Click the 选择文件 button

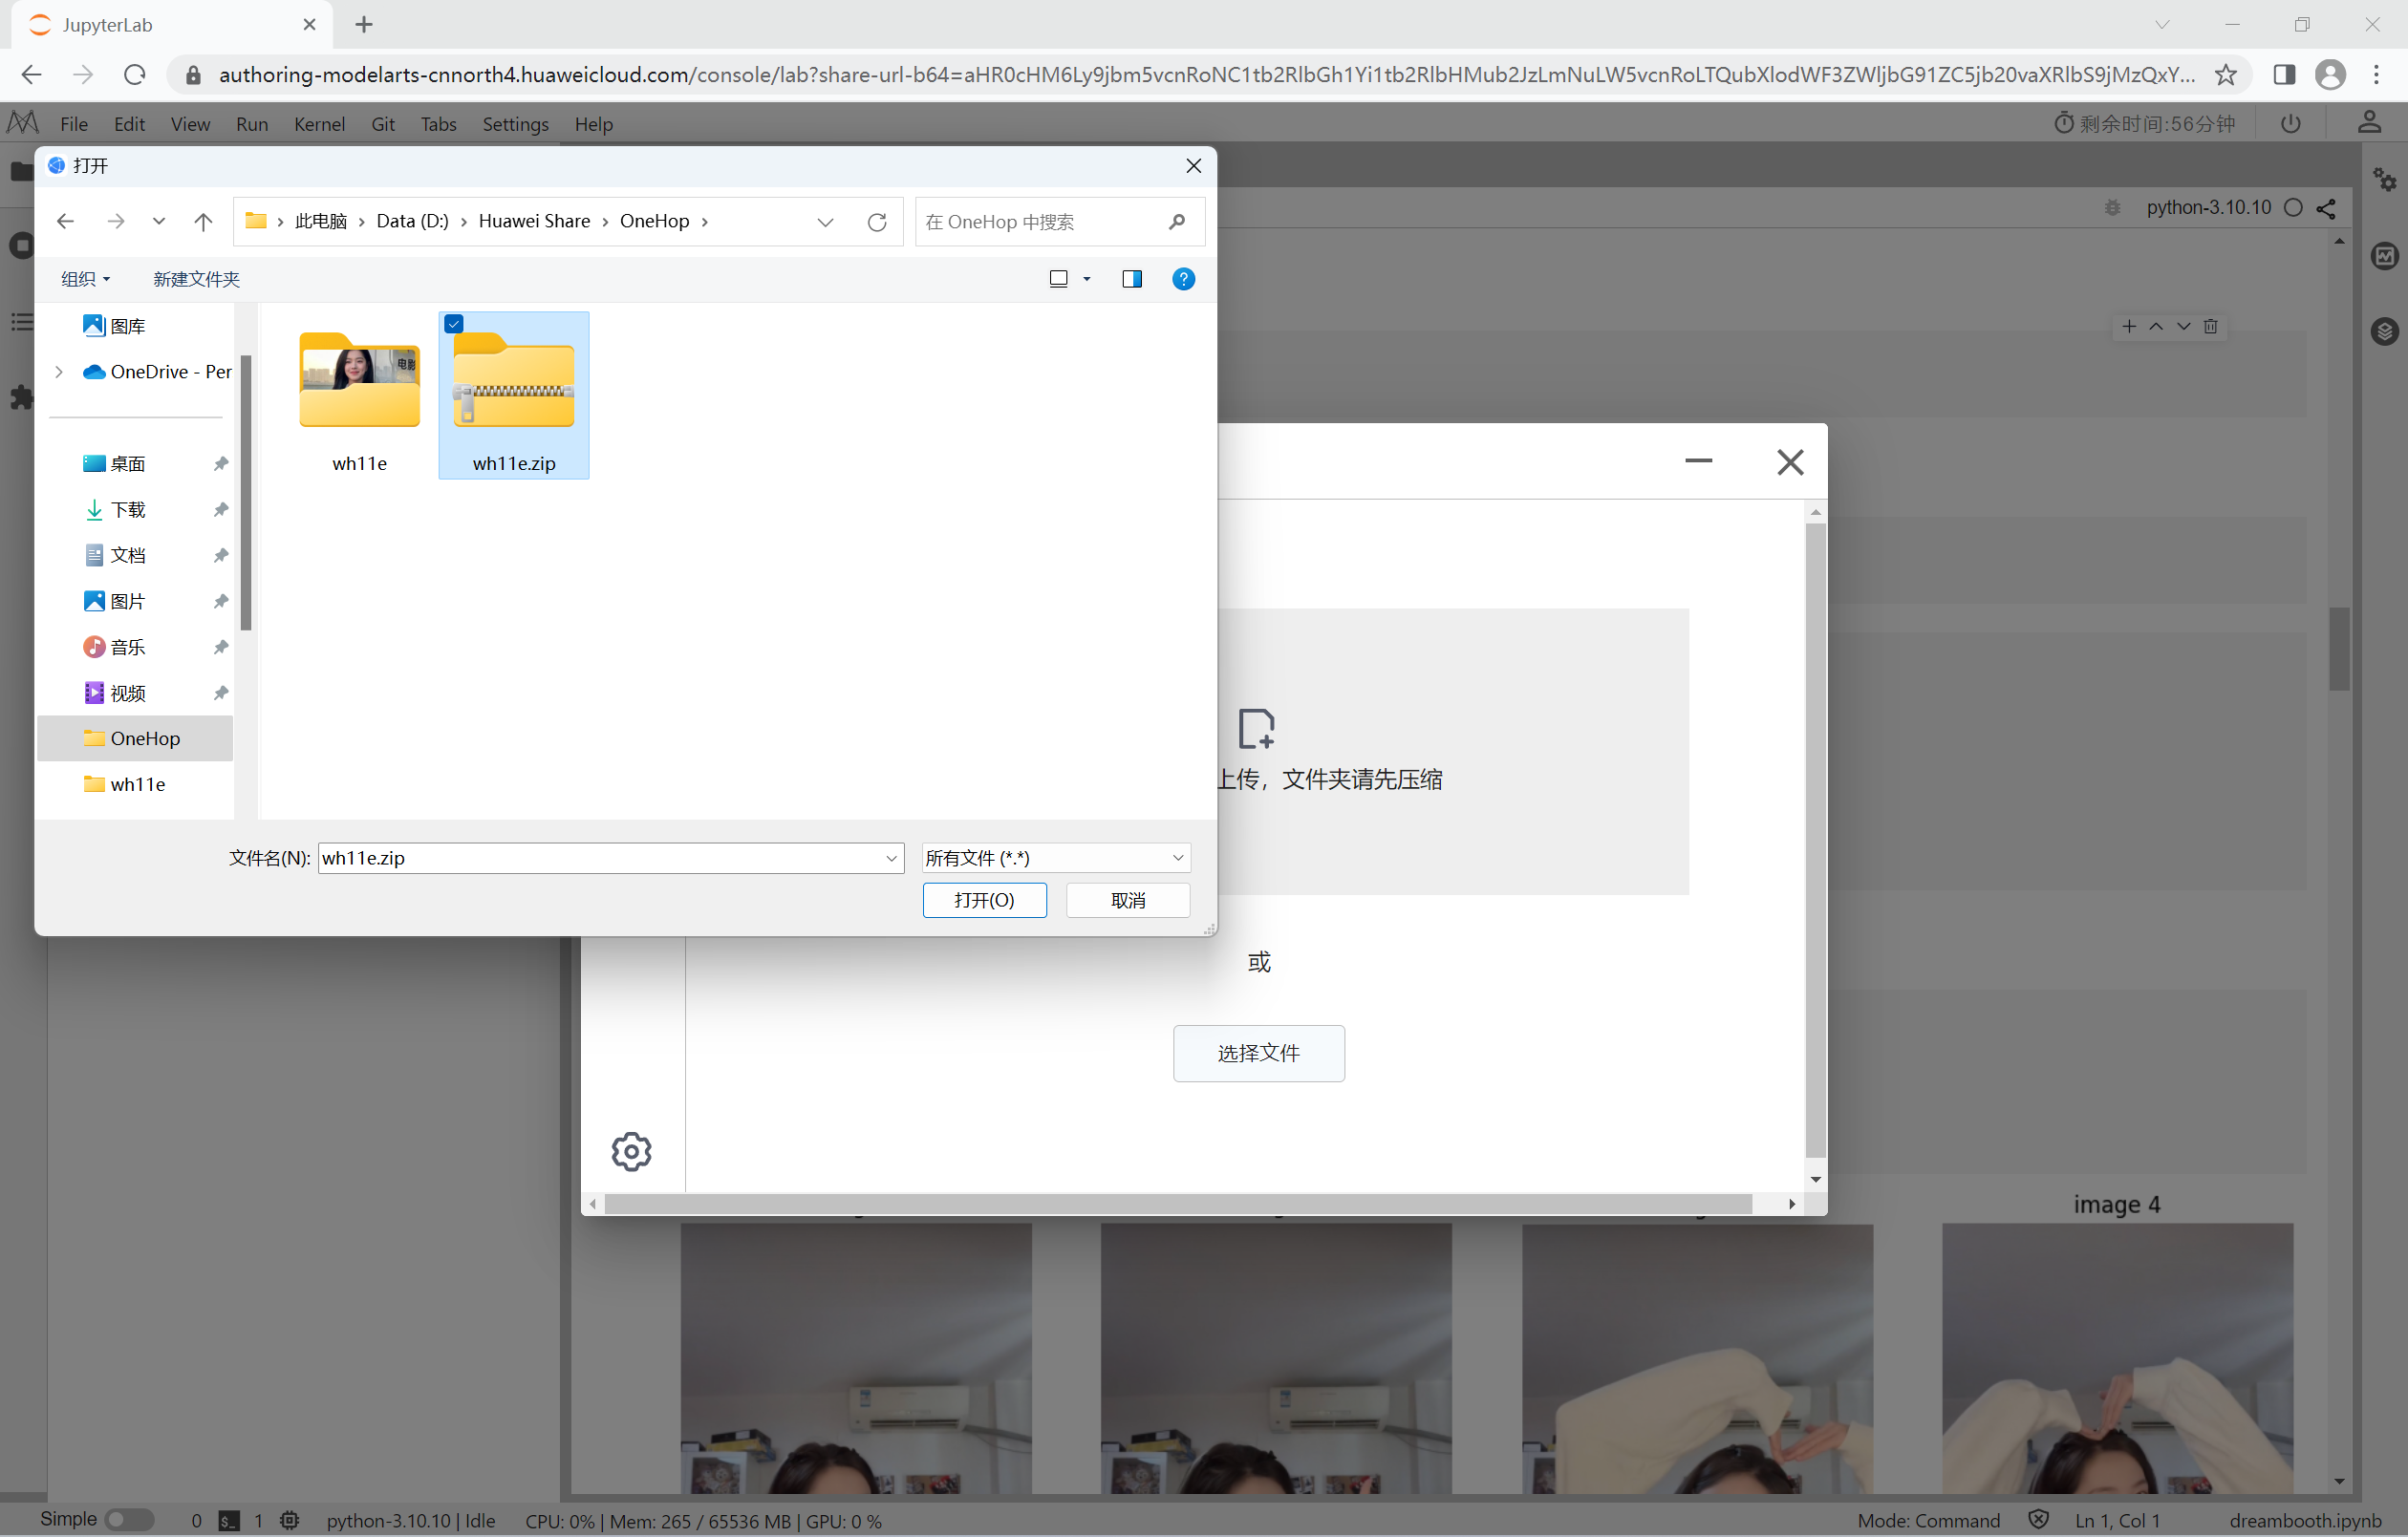1258,1053
